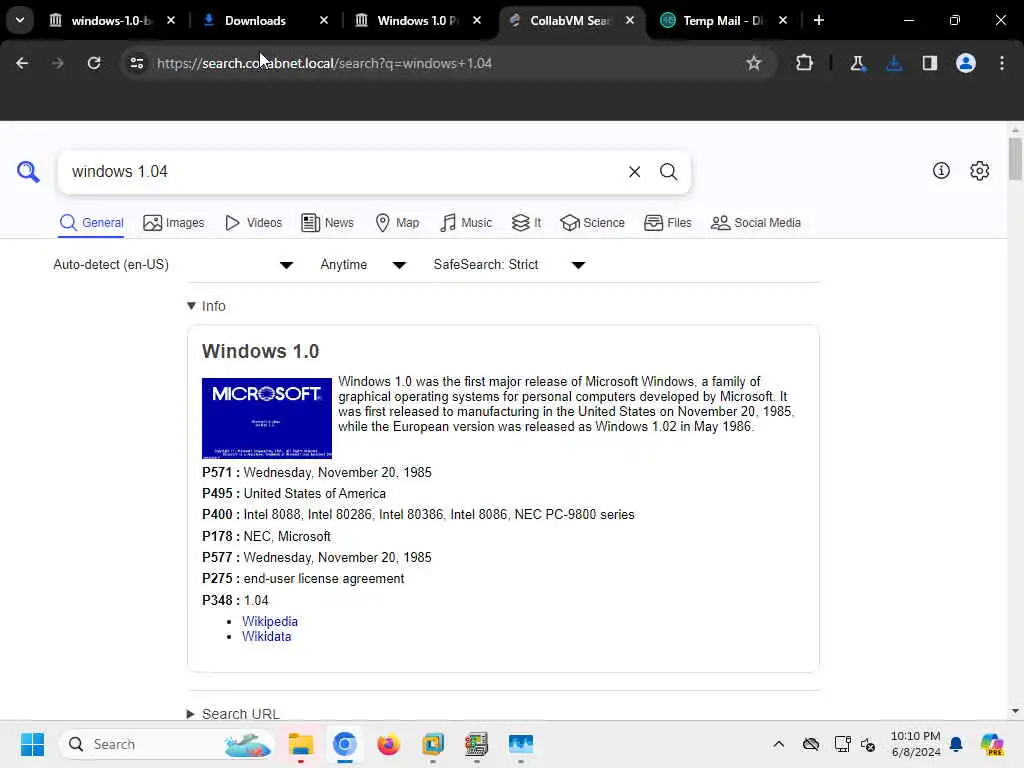Select the Map search category
Viewport: 1024px width, 768px height.
click(398, 223)
